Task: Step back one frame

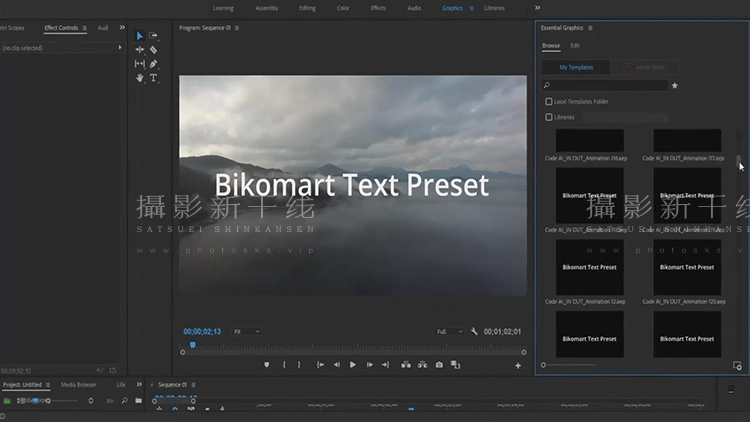Action: tap(337, 365)
